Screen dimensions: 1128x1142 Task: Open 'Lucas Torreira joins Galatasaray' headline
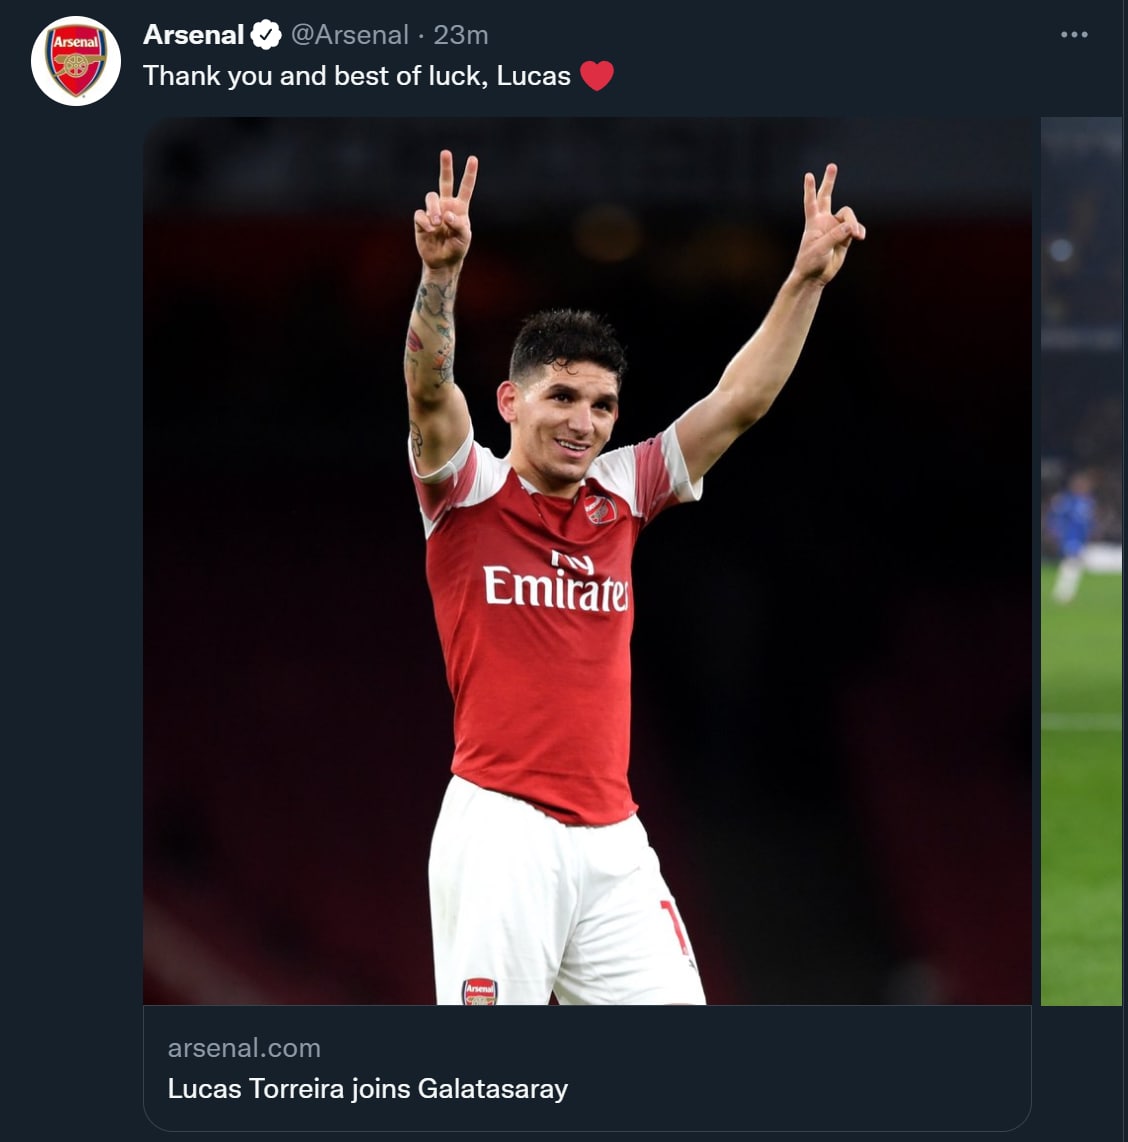pos(367,1088)
